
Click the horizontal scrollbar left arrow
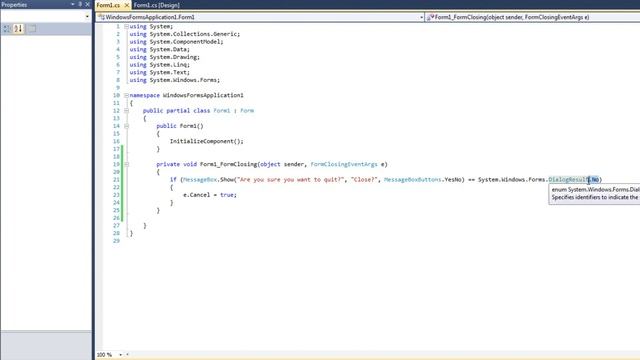(x=127, y=355)
